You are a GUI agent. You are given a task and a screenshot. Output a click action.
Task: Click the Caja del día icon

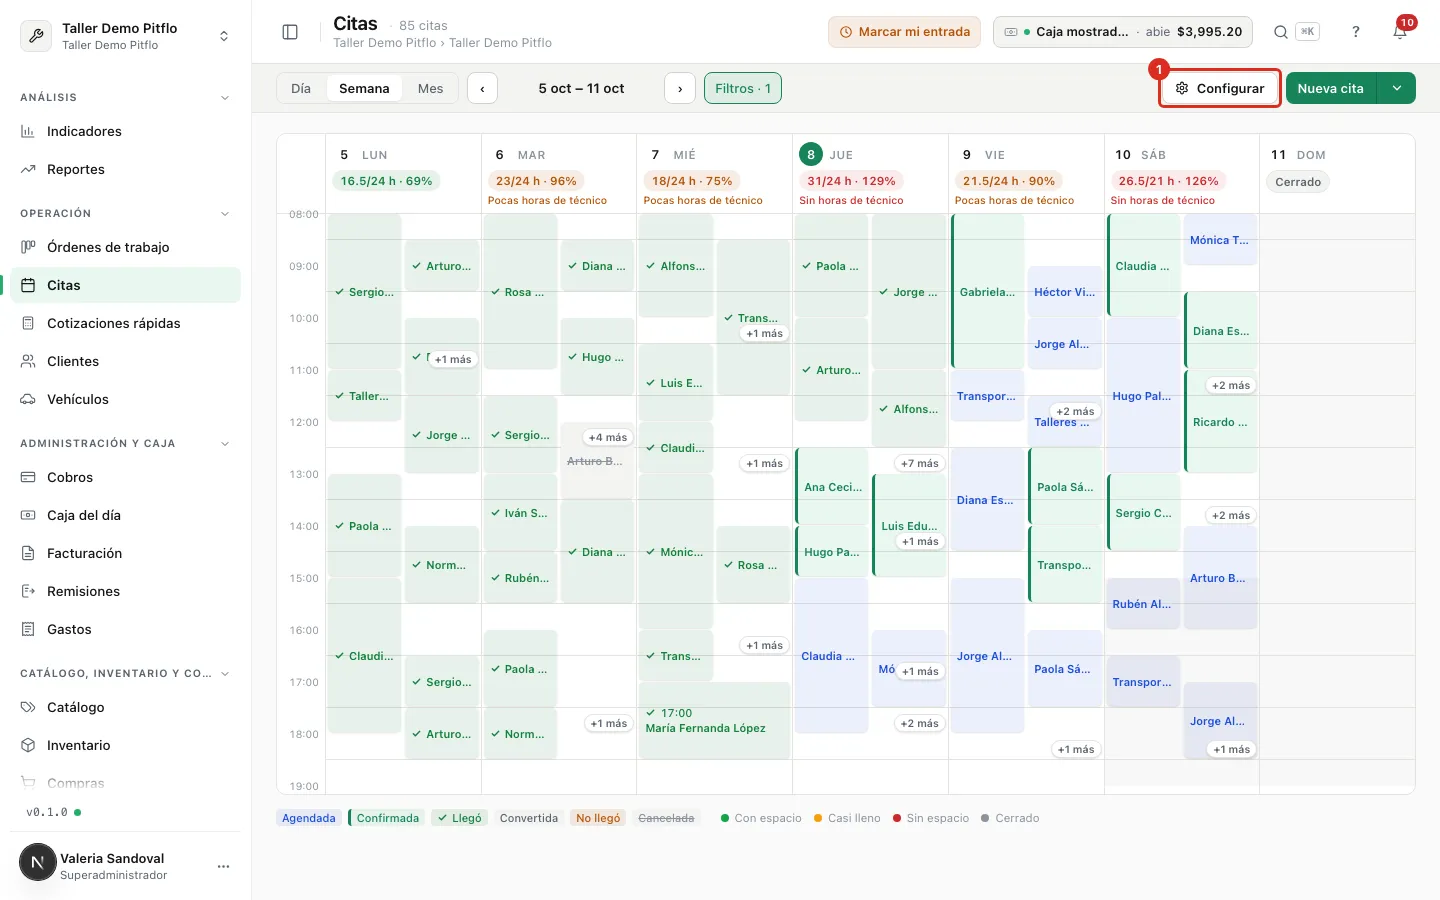[28, 515]
